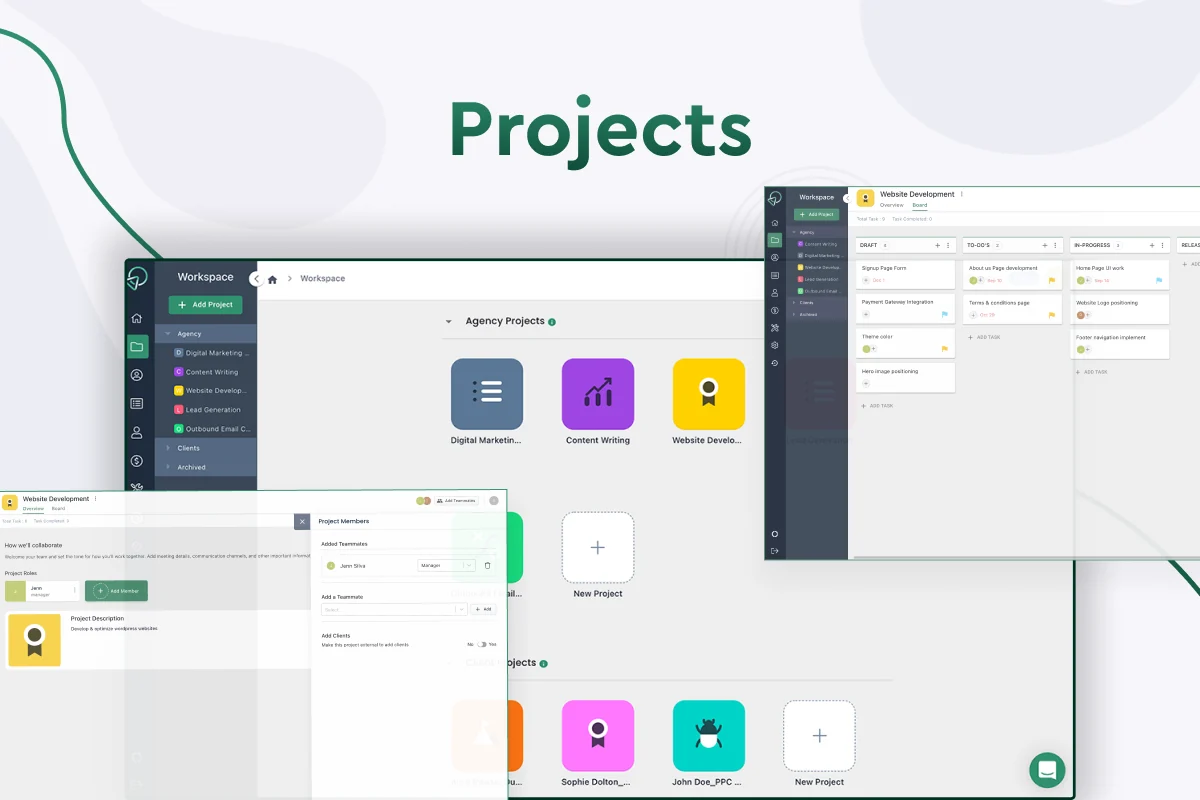The width and height of the screenshot is (1200, 800).
Task: Toggle the Add Clients No/Yes switch
Action: [x=481, y=644]
